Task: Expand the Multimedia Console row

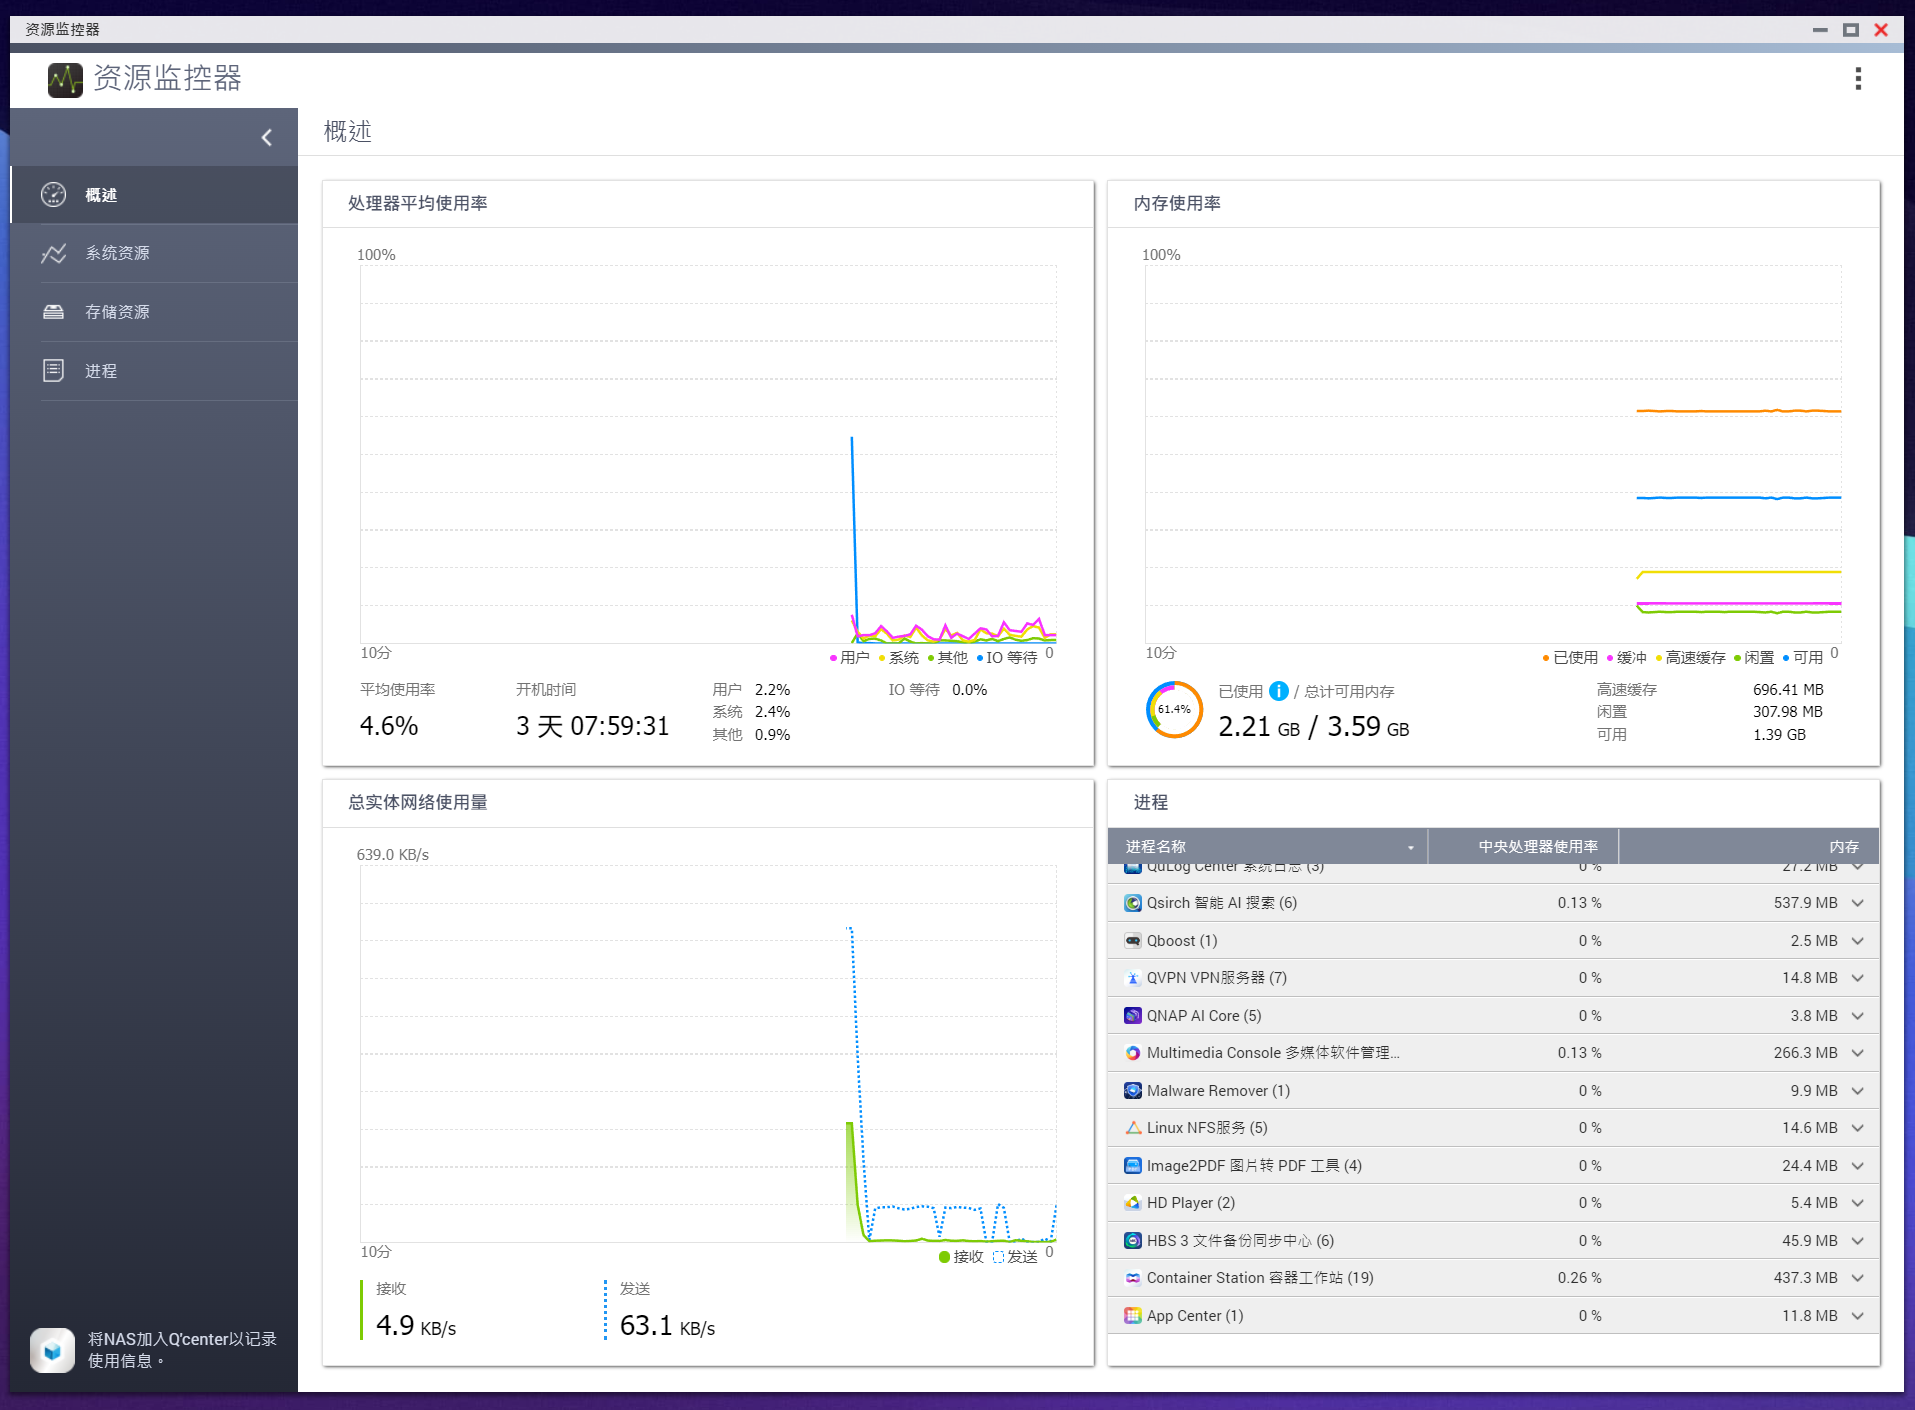Action: pos(1858,1053)
